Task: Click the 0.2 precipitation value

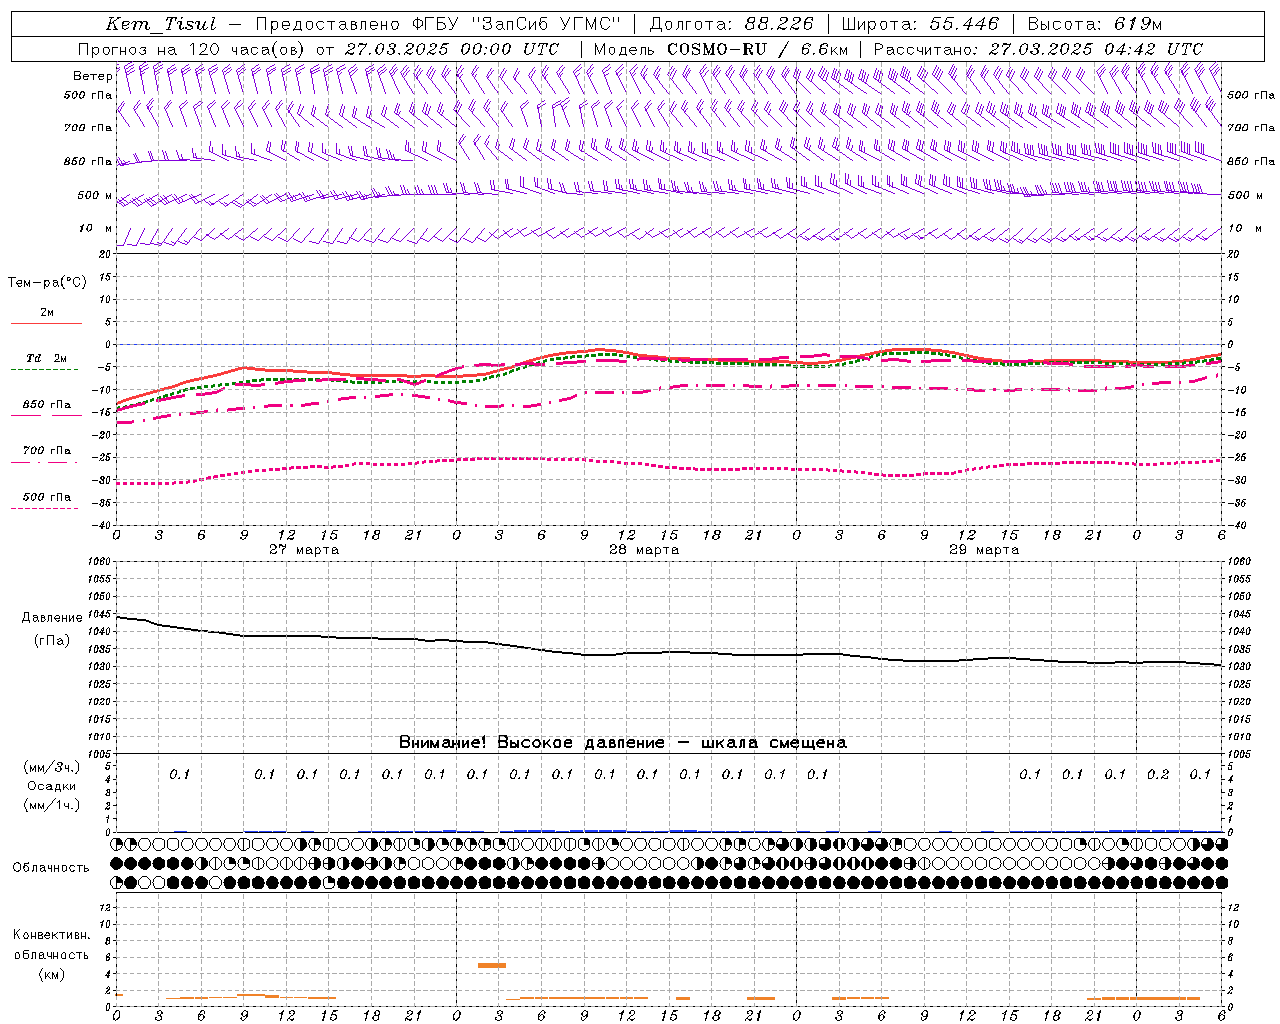Action: 1158,774
